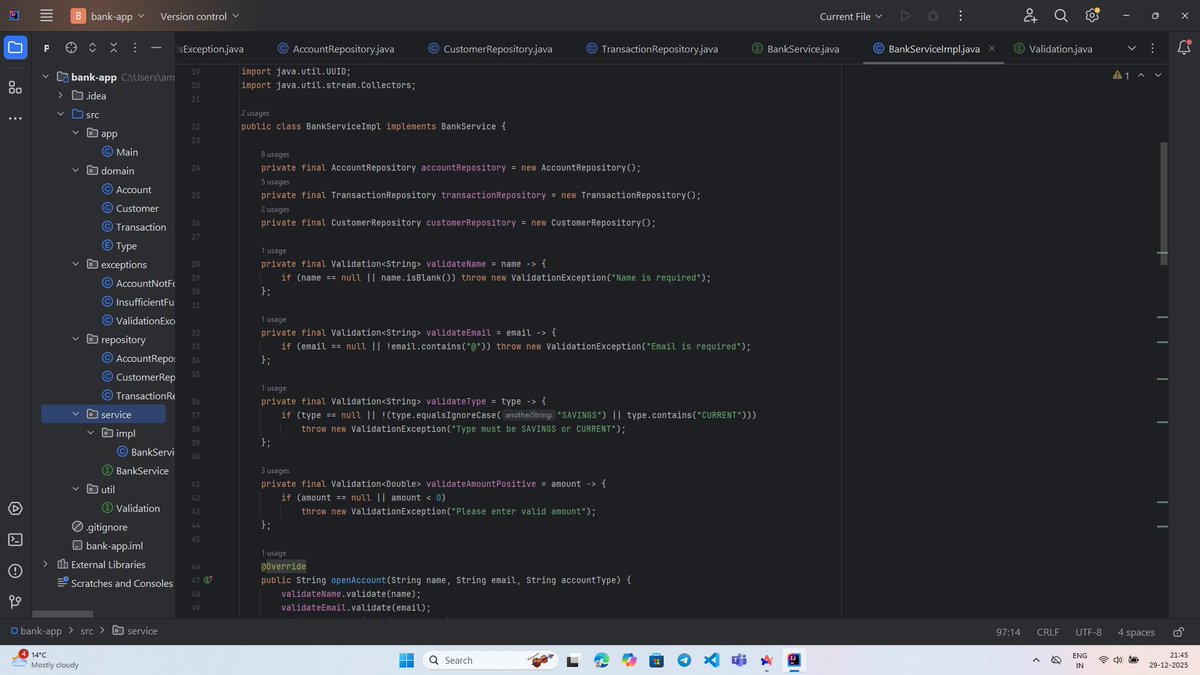Select opened file in project tree
Image resolution: width=1200 pixels, height=675 pixels.
[x=71, y=48]
